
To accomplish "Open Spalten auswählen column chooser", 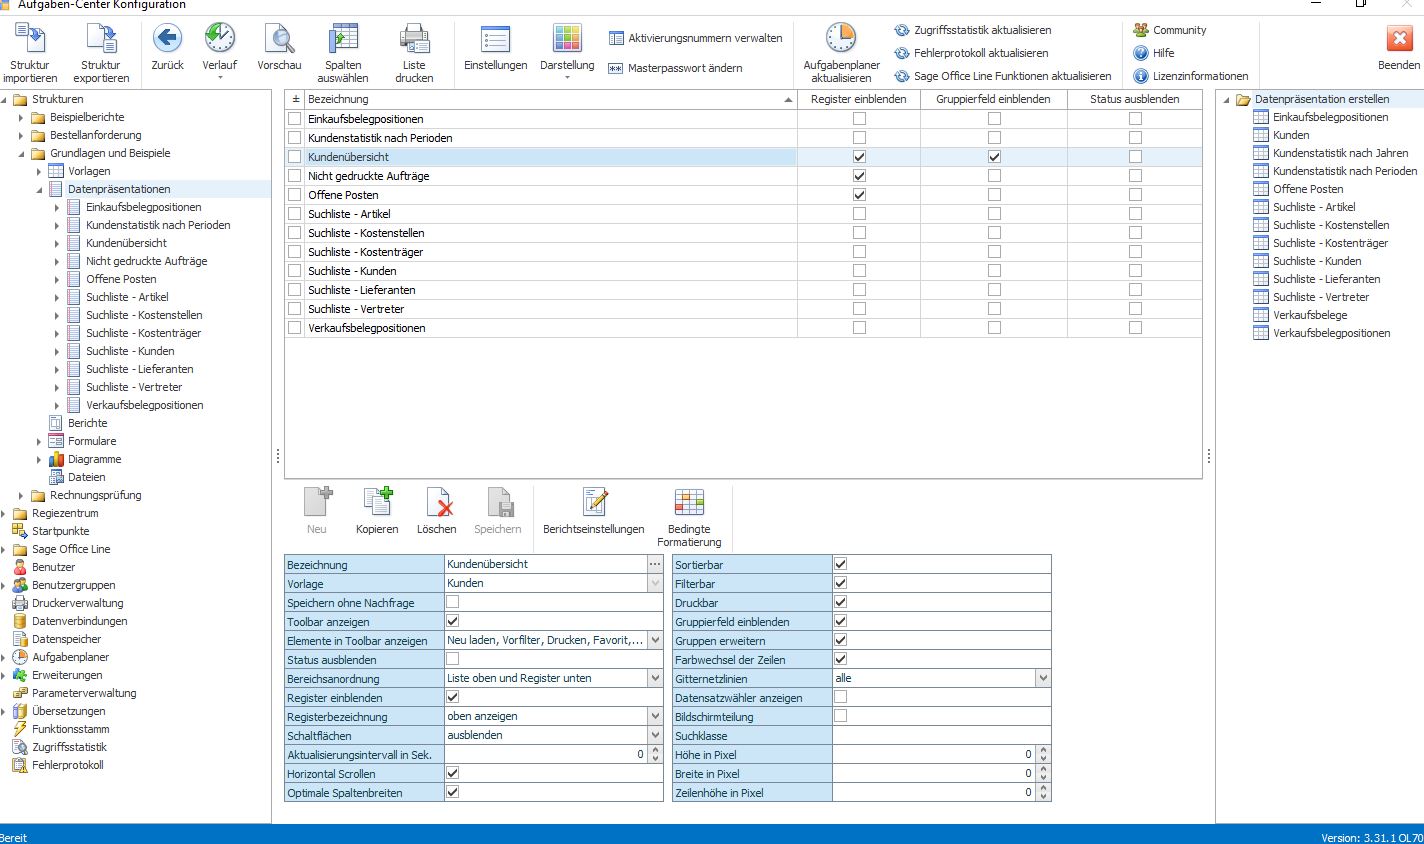I will pyautogui.click(x=343, y=38).
